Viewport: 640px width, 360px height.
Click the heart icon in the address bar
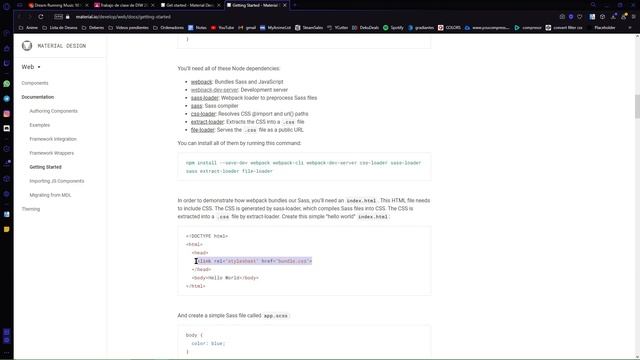point(580,17)
